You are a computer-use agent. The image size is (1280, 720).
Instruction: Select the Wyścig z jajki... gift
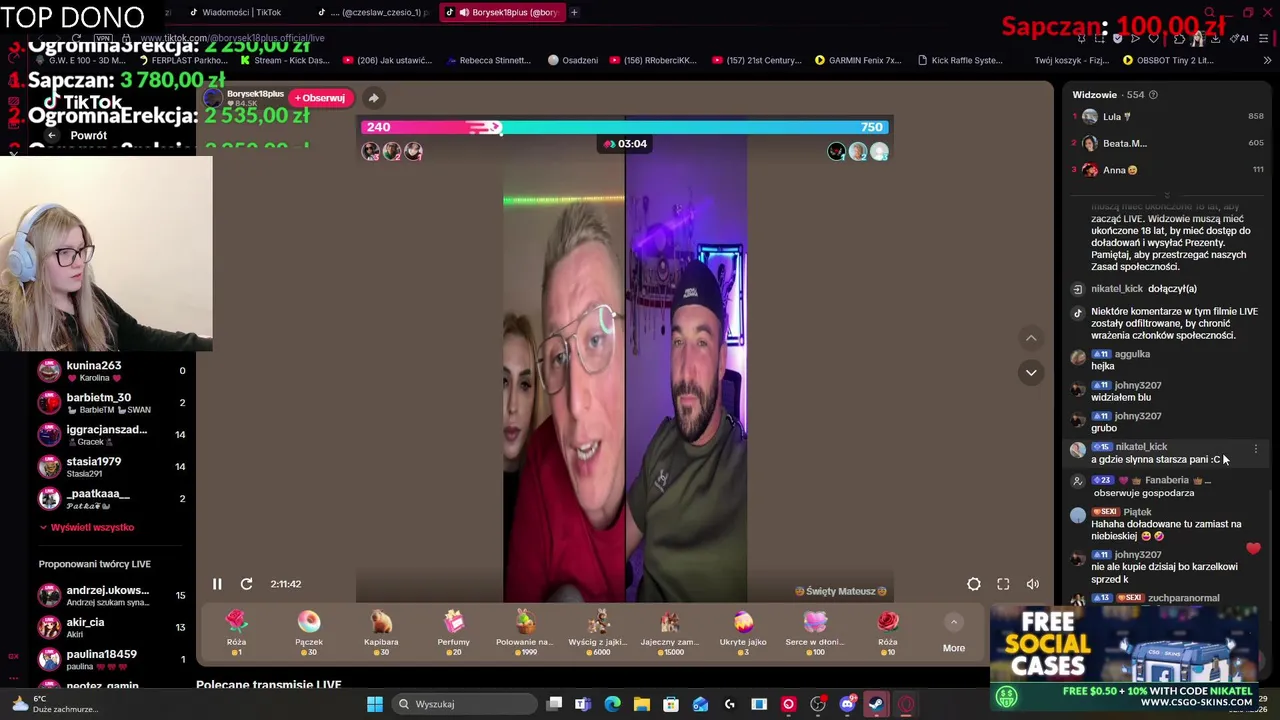click(598, 633)
